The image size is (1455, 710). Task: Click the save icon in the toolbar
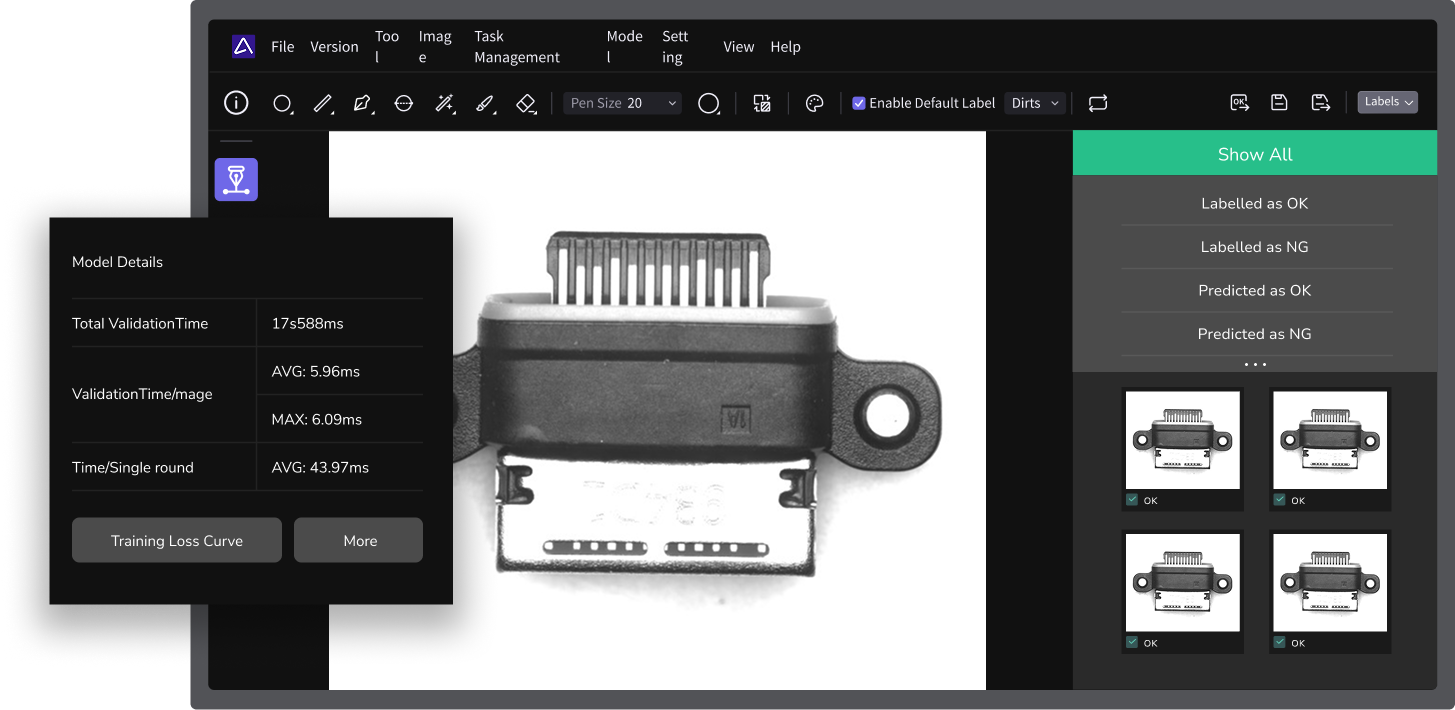(x=1279, y=102)
